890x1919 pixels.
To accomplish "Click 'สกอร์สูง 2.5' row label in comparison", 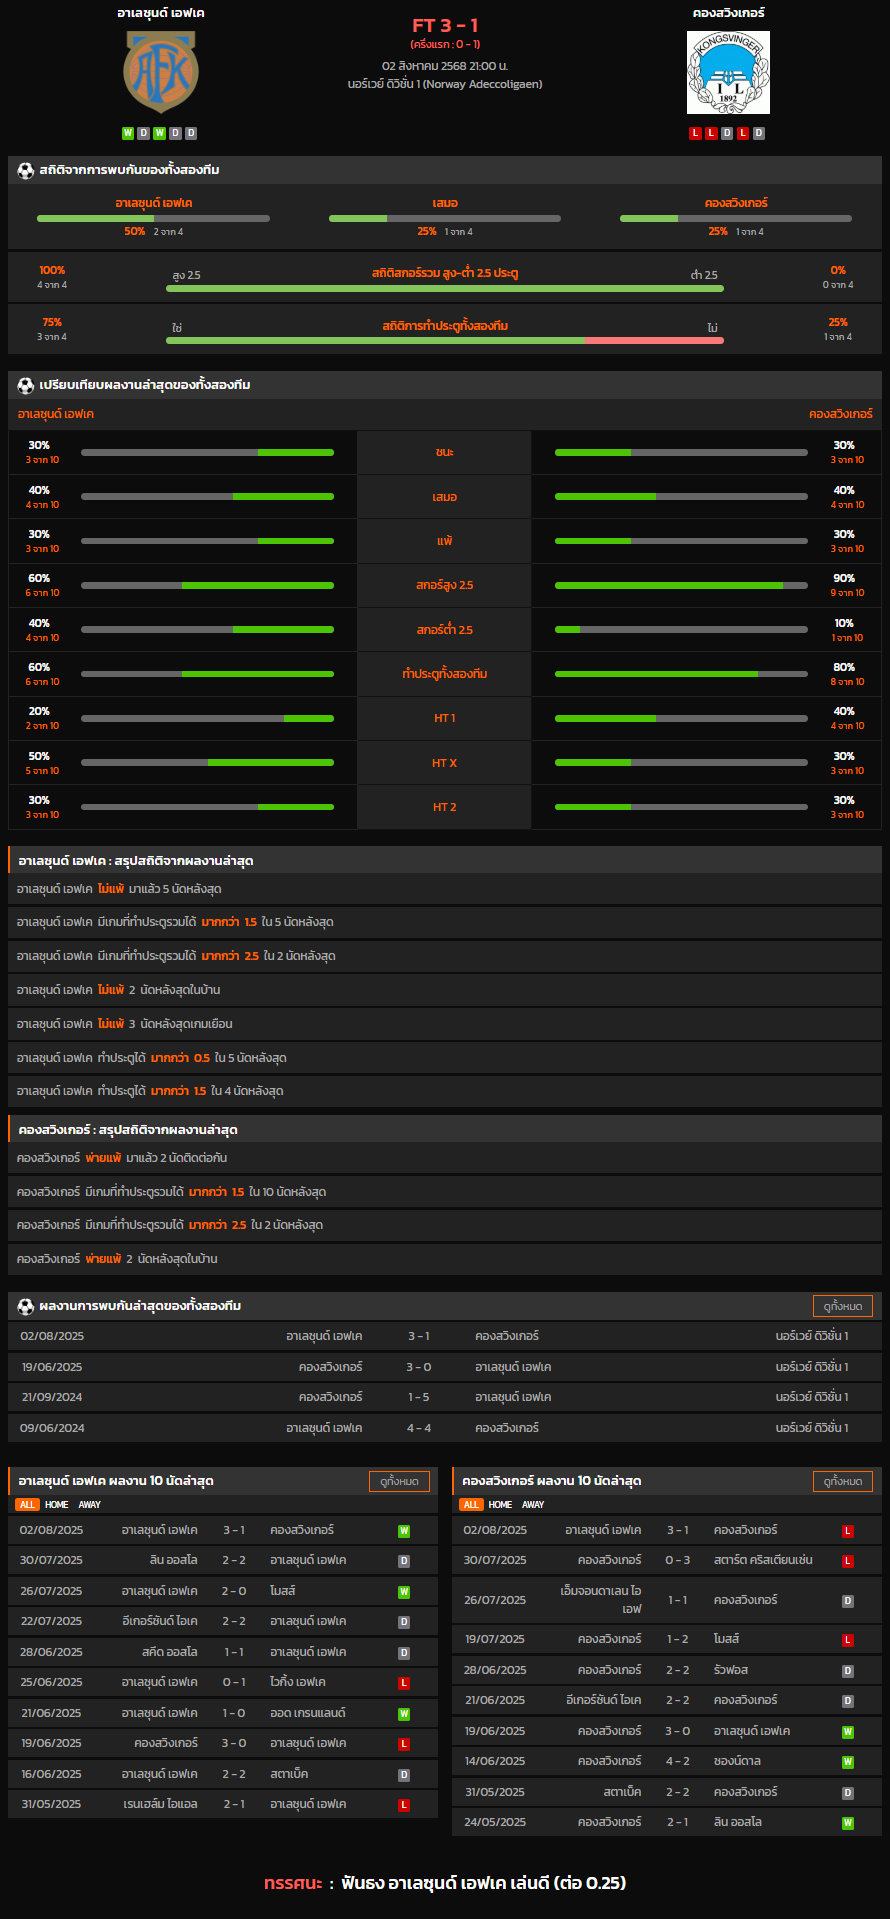I will (x=445, y=585).
